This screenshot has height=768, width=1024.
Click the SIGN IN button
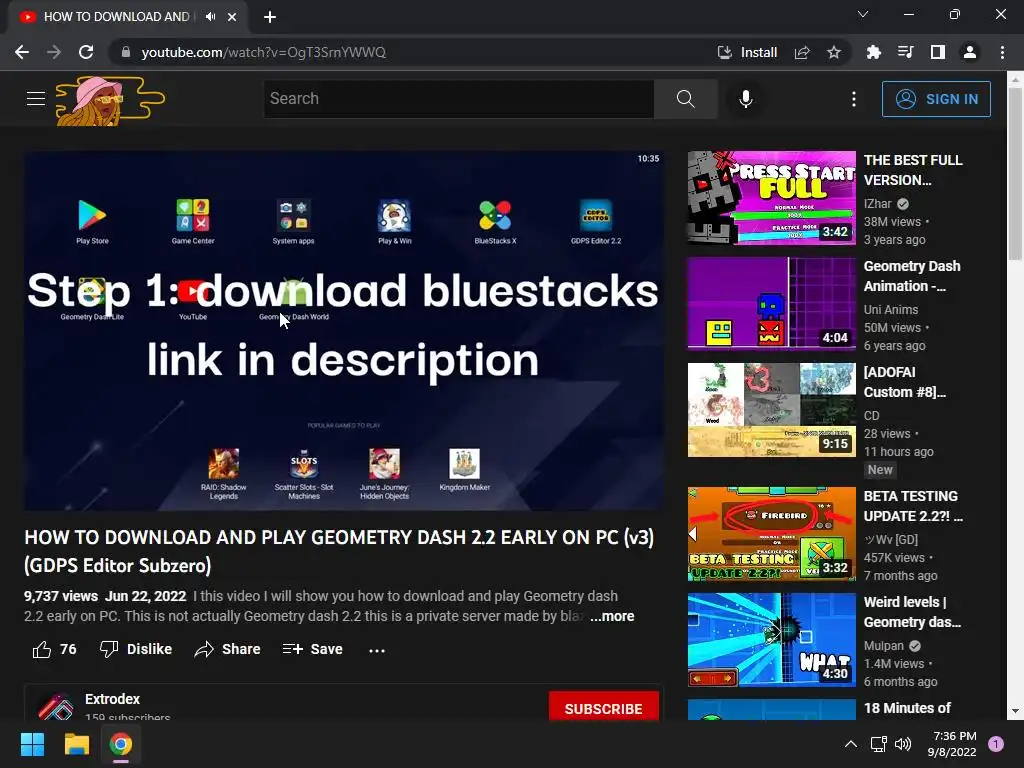coord(936,99)
